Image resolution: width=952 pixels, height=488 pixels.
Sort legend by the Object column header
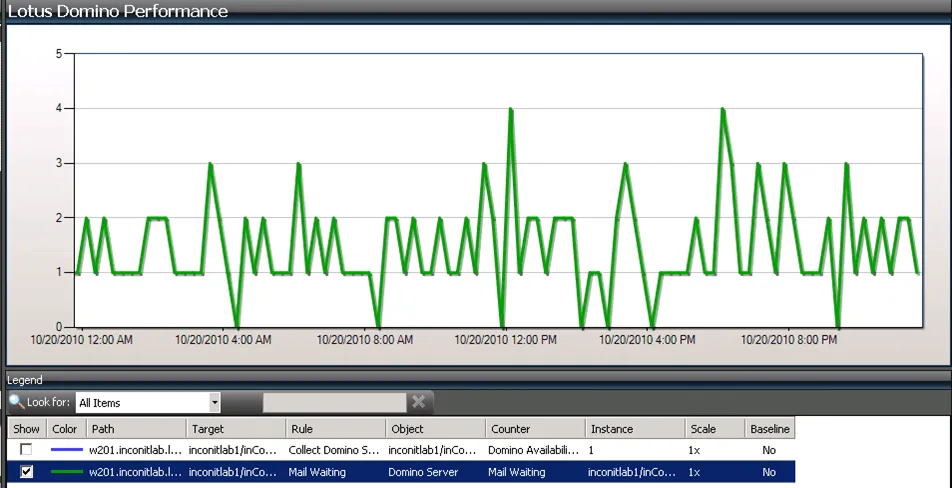click(x=435, y=429)
